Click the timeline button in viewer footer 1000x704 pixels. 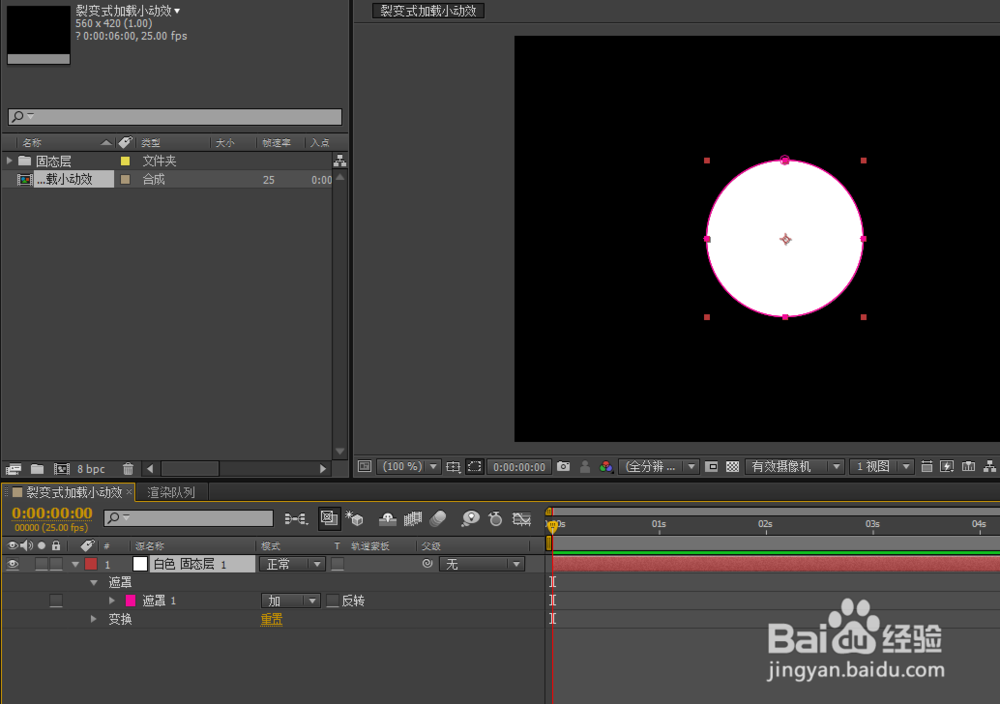pos(968,467)
